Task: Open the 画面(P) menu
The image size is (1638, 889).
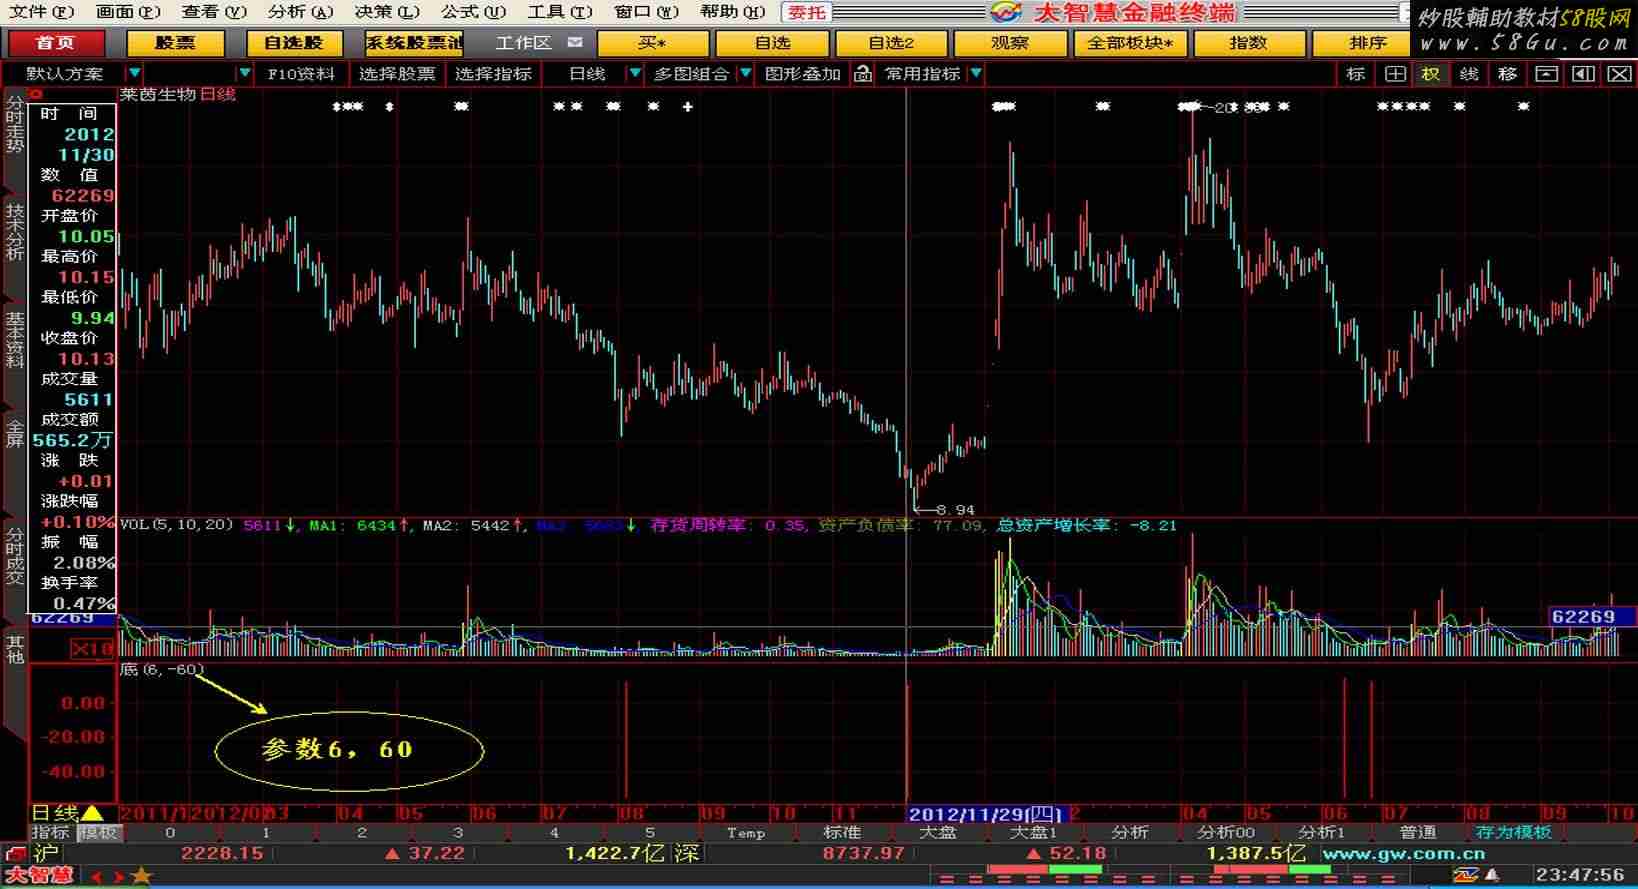Action: click(128, 12)
